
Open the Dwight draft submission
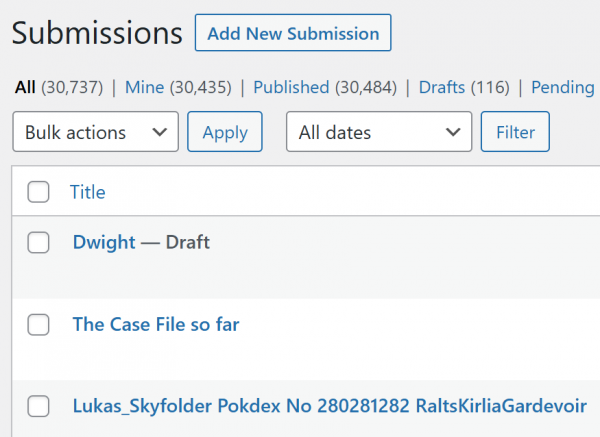104,242
